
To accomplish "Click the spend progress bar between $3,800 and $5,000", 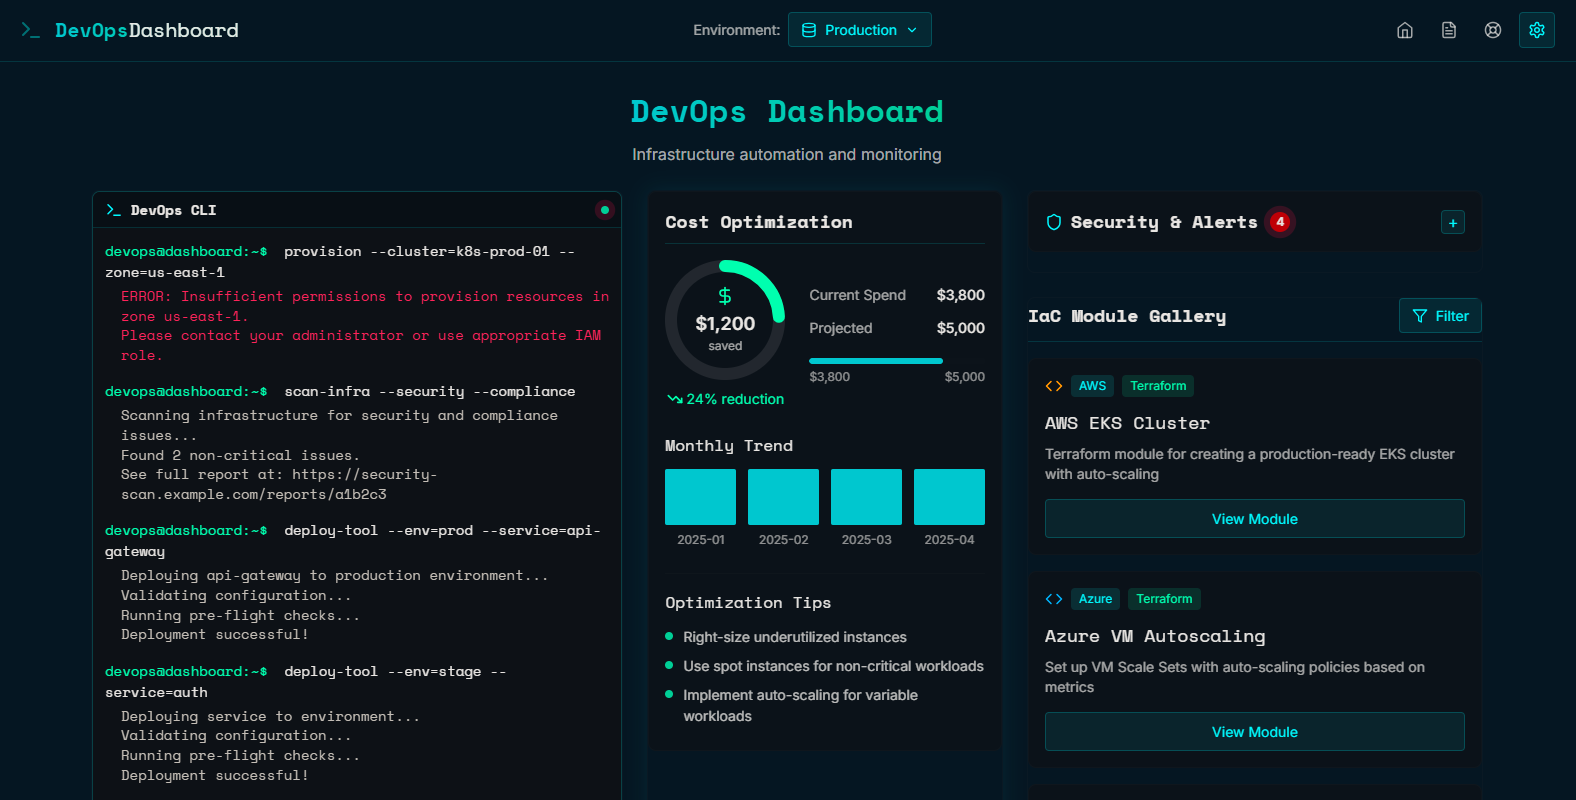I will click(897, 361).
